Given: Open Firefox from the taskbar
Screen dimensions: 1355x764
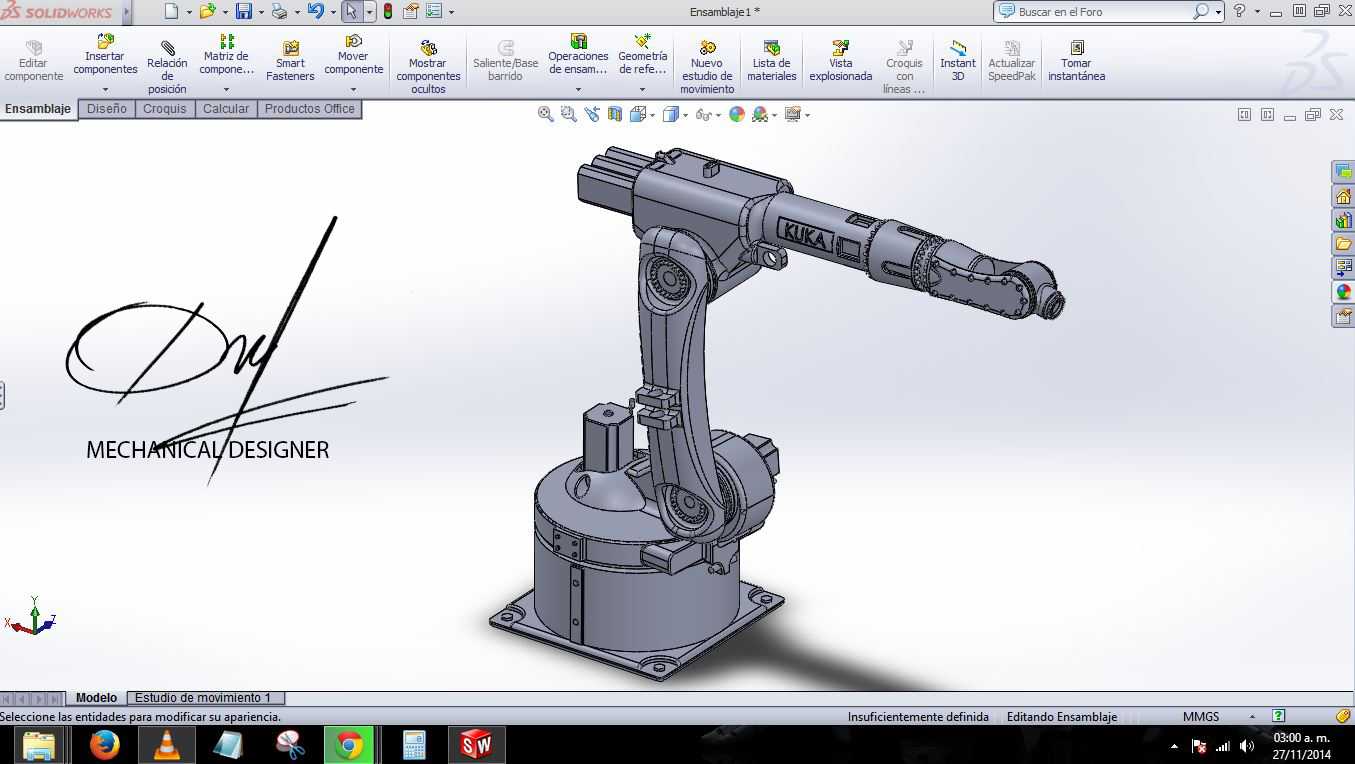Looking at the screenshot, I should (104, 745).
